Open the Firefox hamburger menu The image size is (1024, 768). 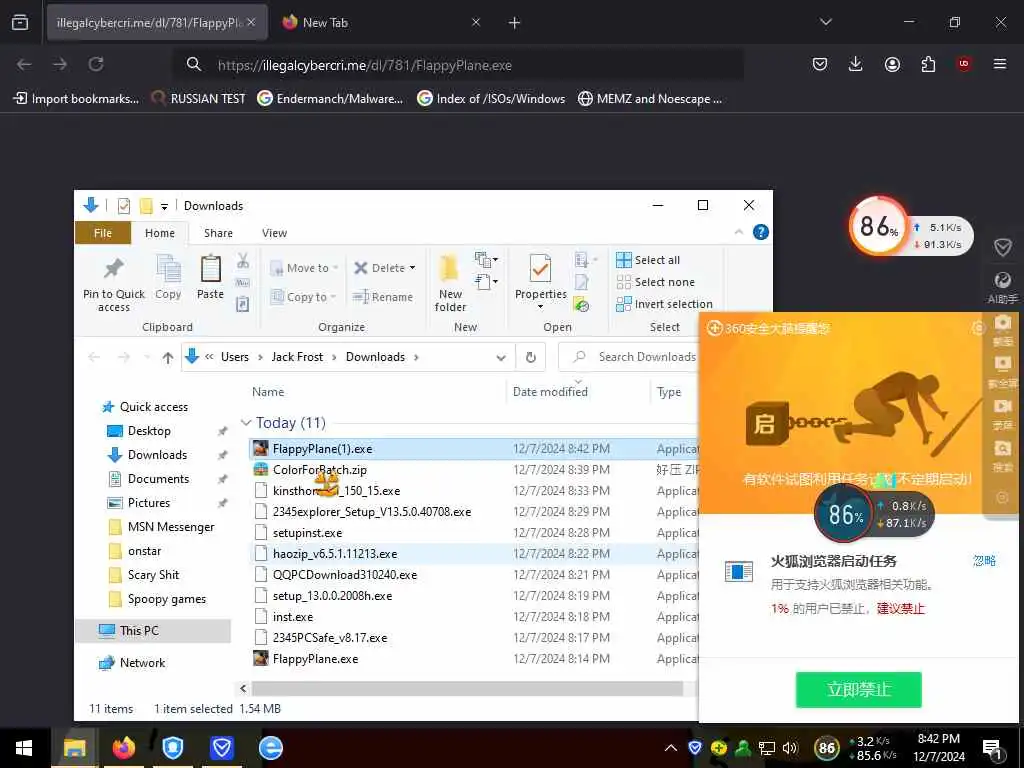tap(1000, 64)
